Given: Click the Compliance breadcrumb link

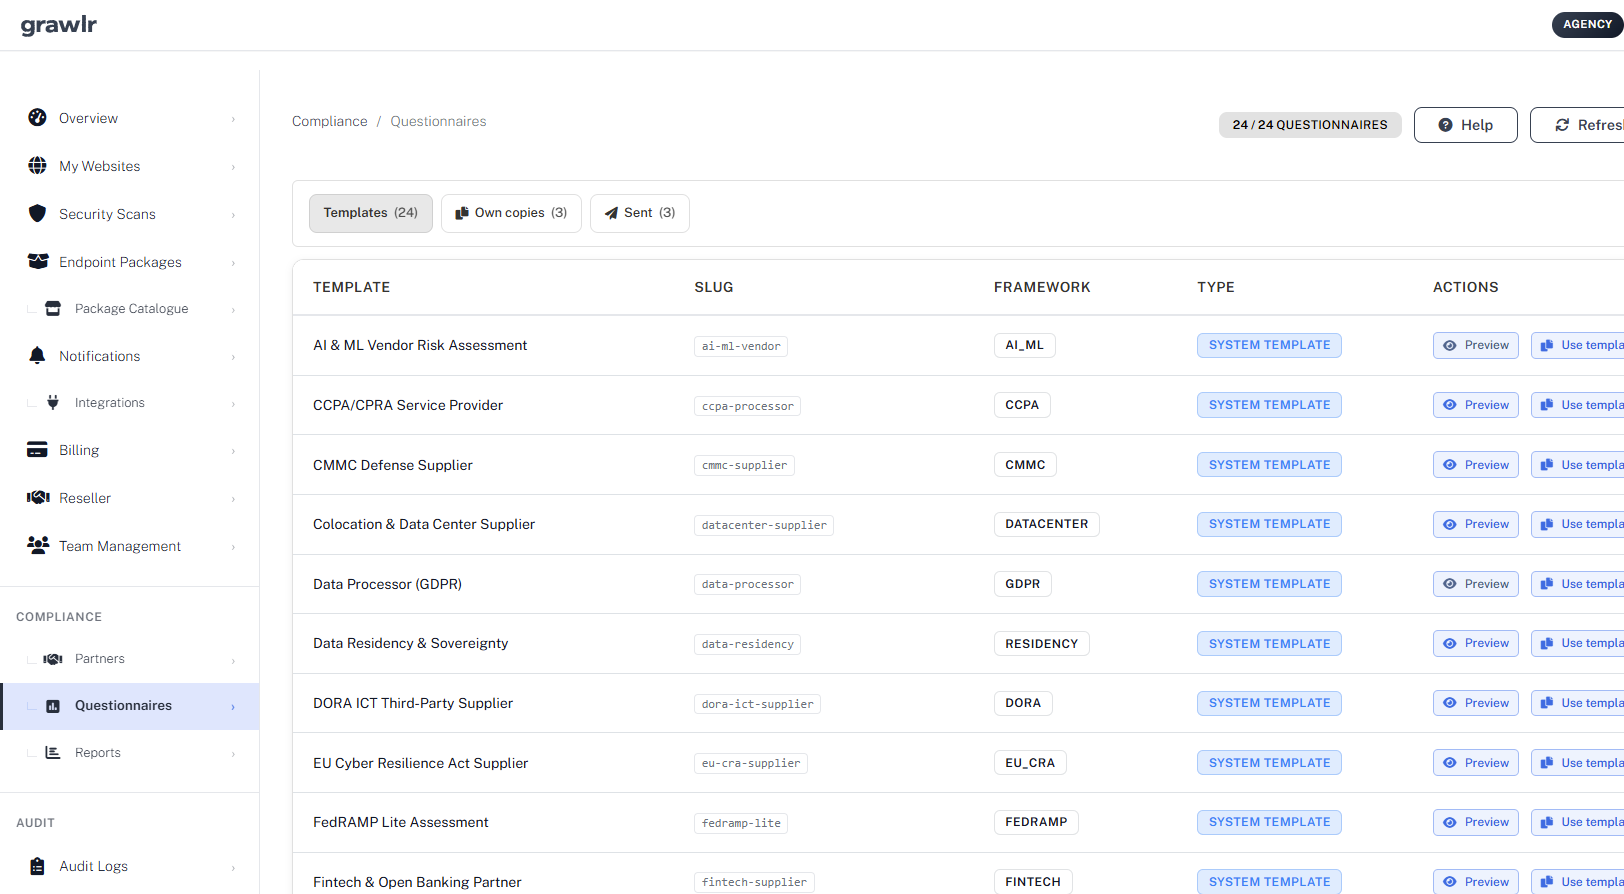Looking at the screenshot, I should pos(330,121).
